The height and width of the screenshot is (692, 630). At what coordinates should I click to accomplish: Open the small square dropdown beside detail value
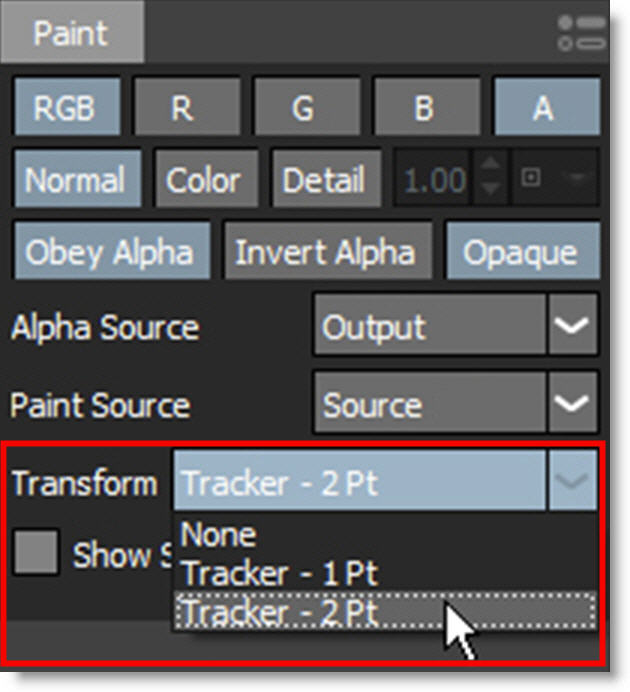click(554, 181)
